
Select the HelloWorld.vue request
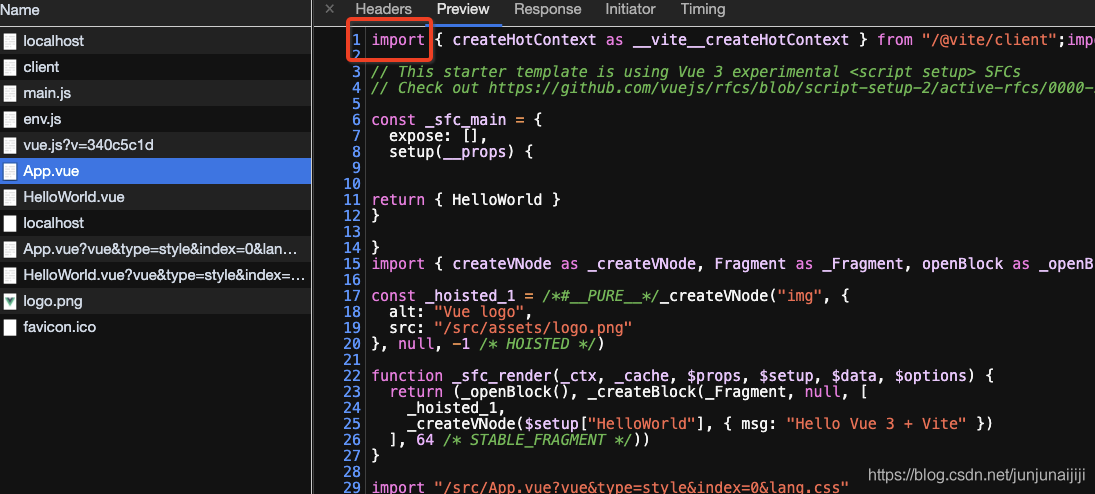click(155, 197)
